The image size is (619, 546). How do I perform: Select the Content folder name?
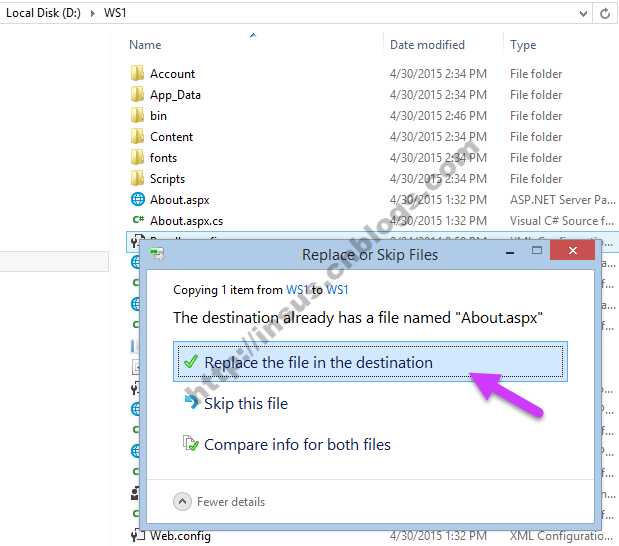171,137
